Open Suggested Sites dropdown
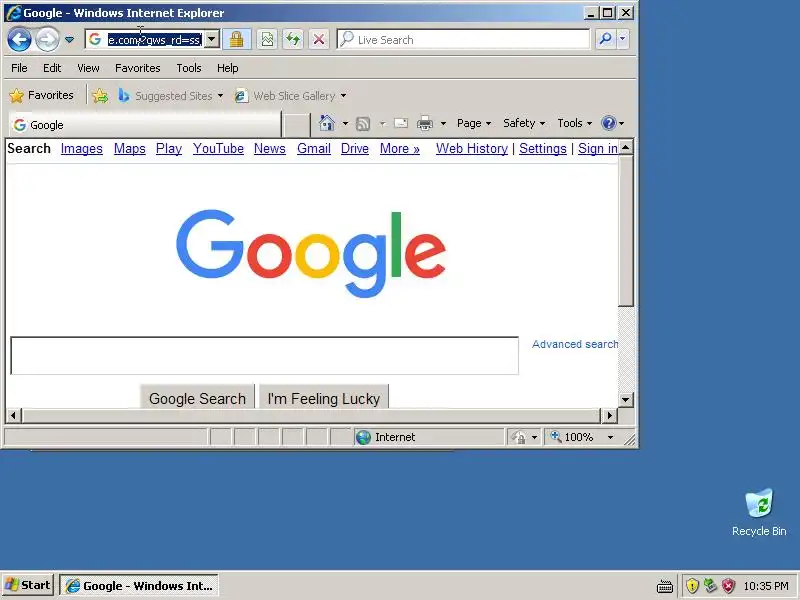Screen dimensions: 800x600 click(170, 95)
